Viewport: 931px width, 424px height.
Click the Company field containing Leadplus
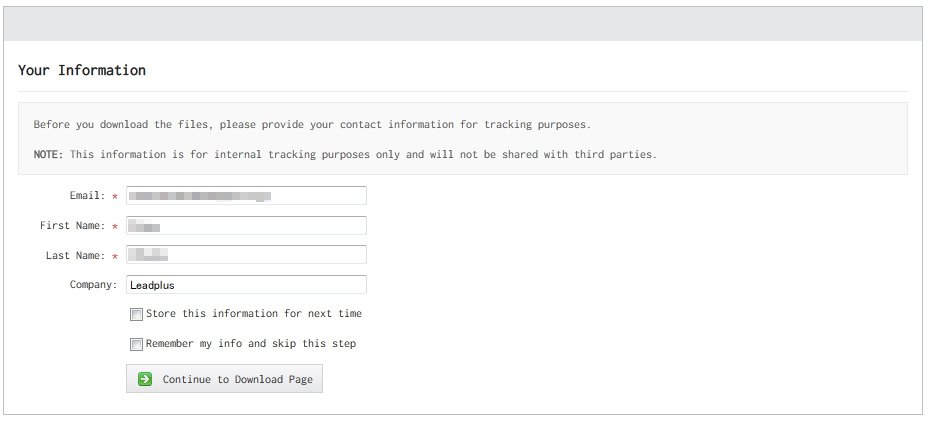pyautogui.click(x=246, y=284)
